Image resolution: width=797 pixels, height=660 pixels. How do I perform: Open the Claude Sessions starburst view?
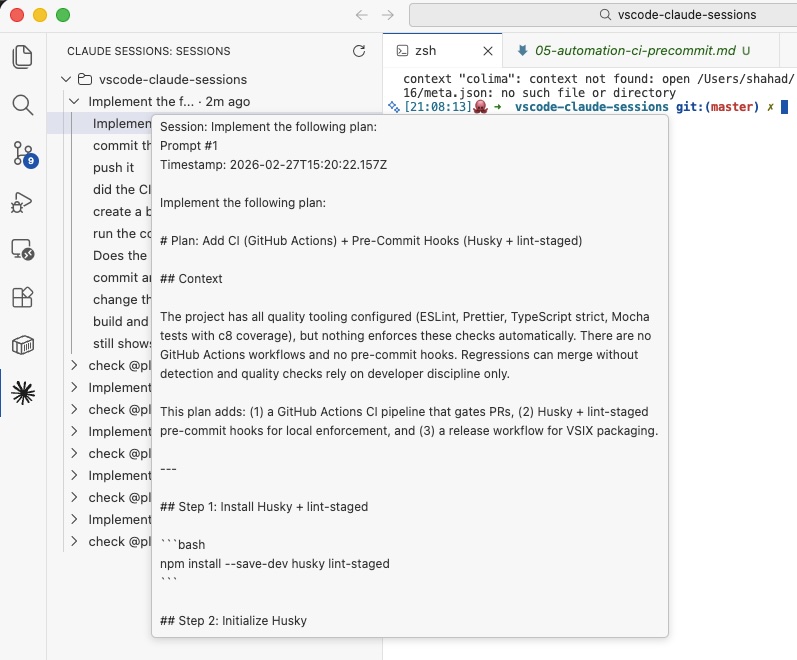tap(23, 393)
